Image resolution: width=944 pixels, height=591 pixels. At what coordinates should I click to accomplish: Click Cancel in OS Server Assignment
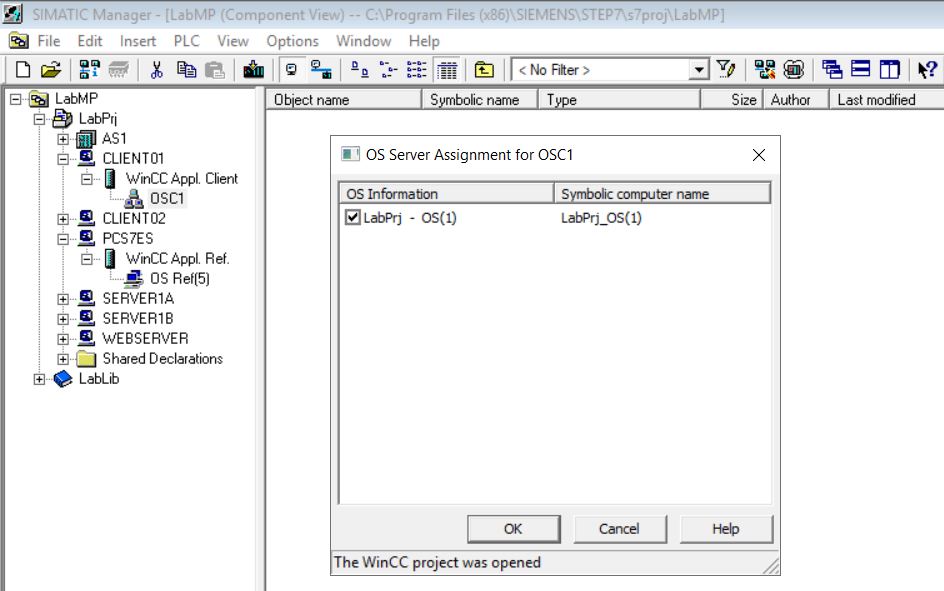[620, 529]
